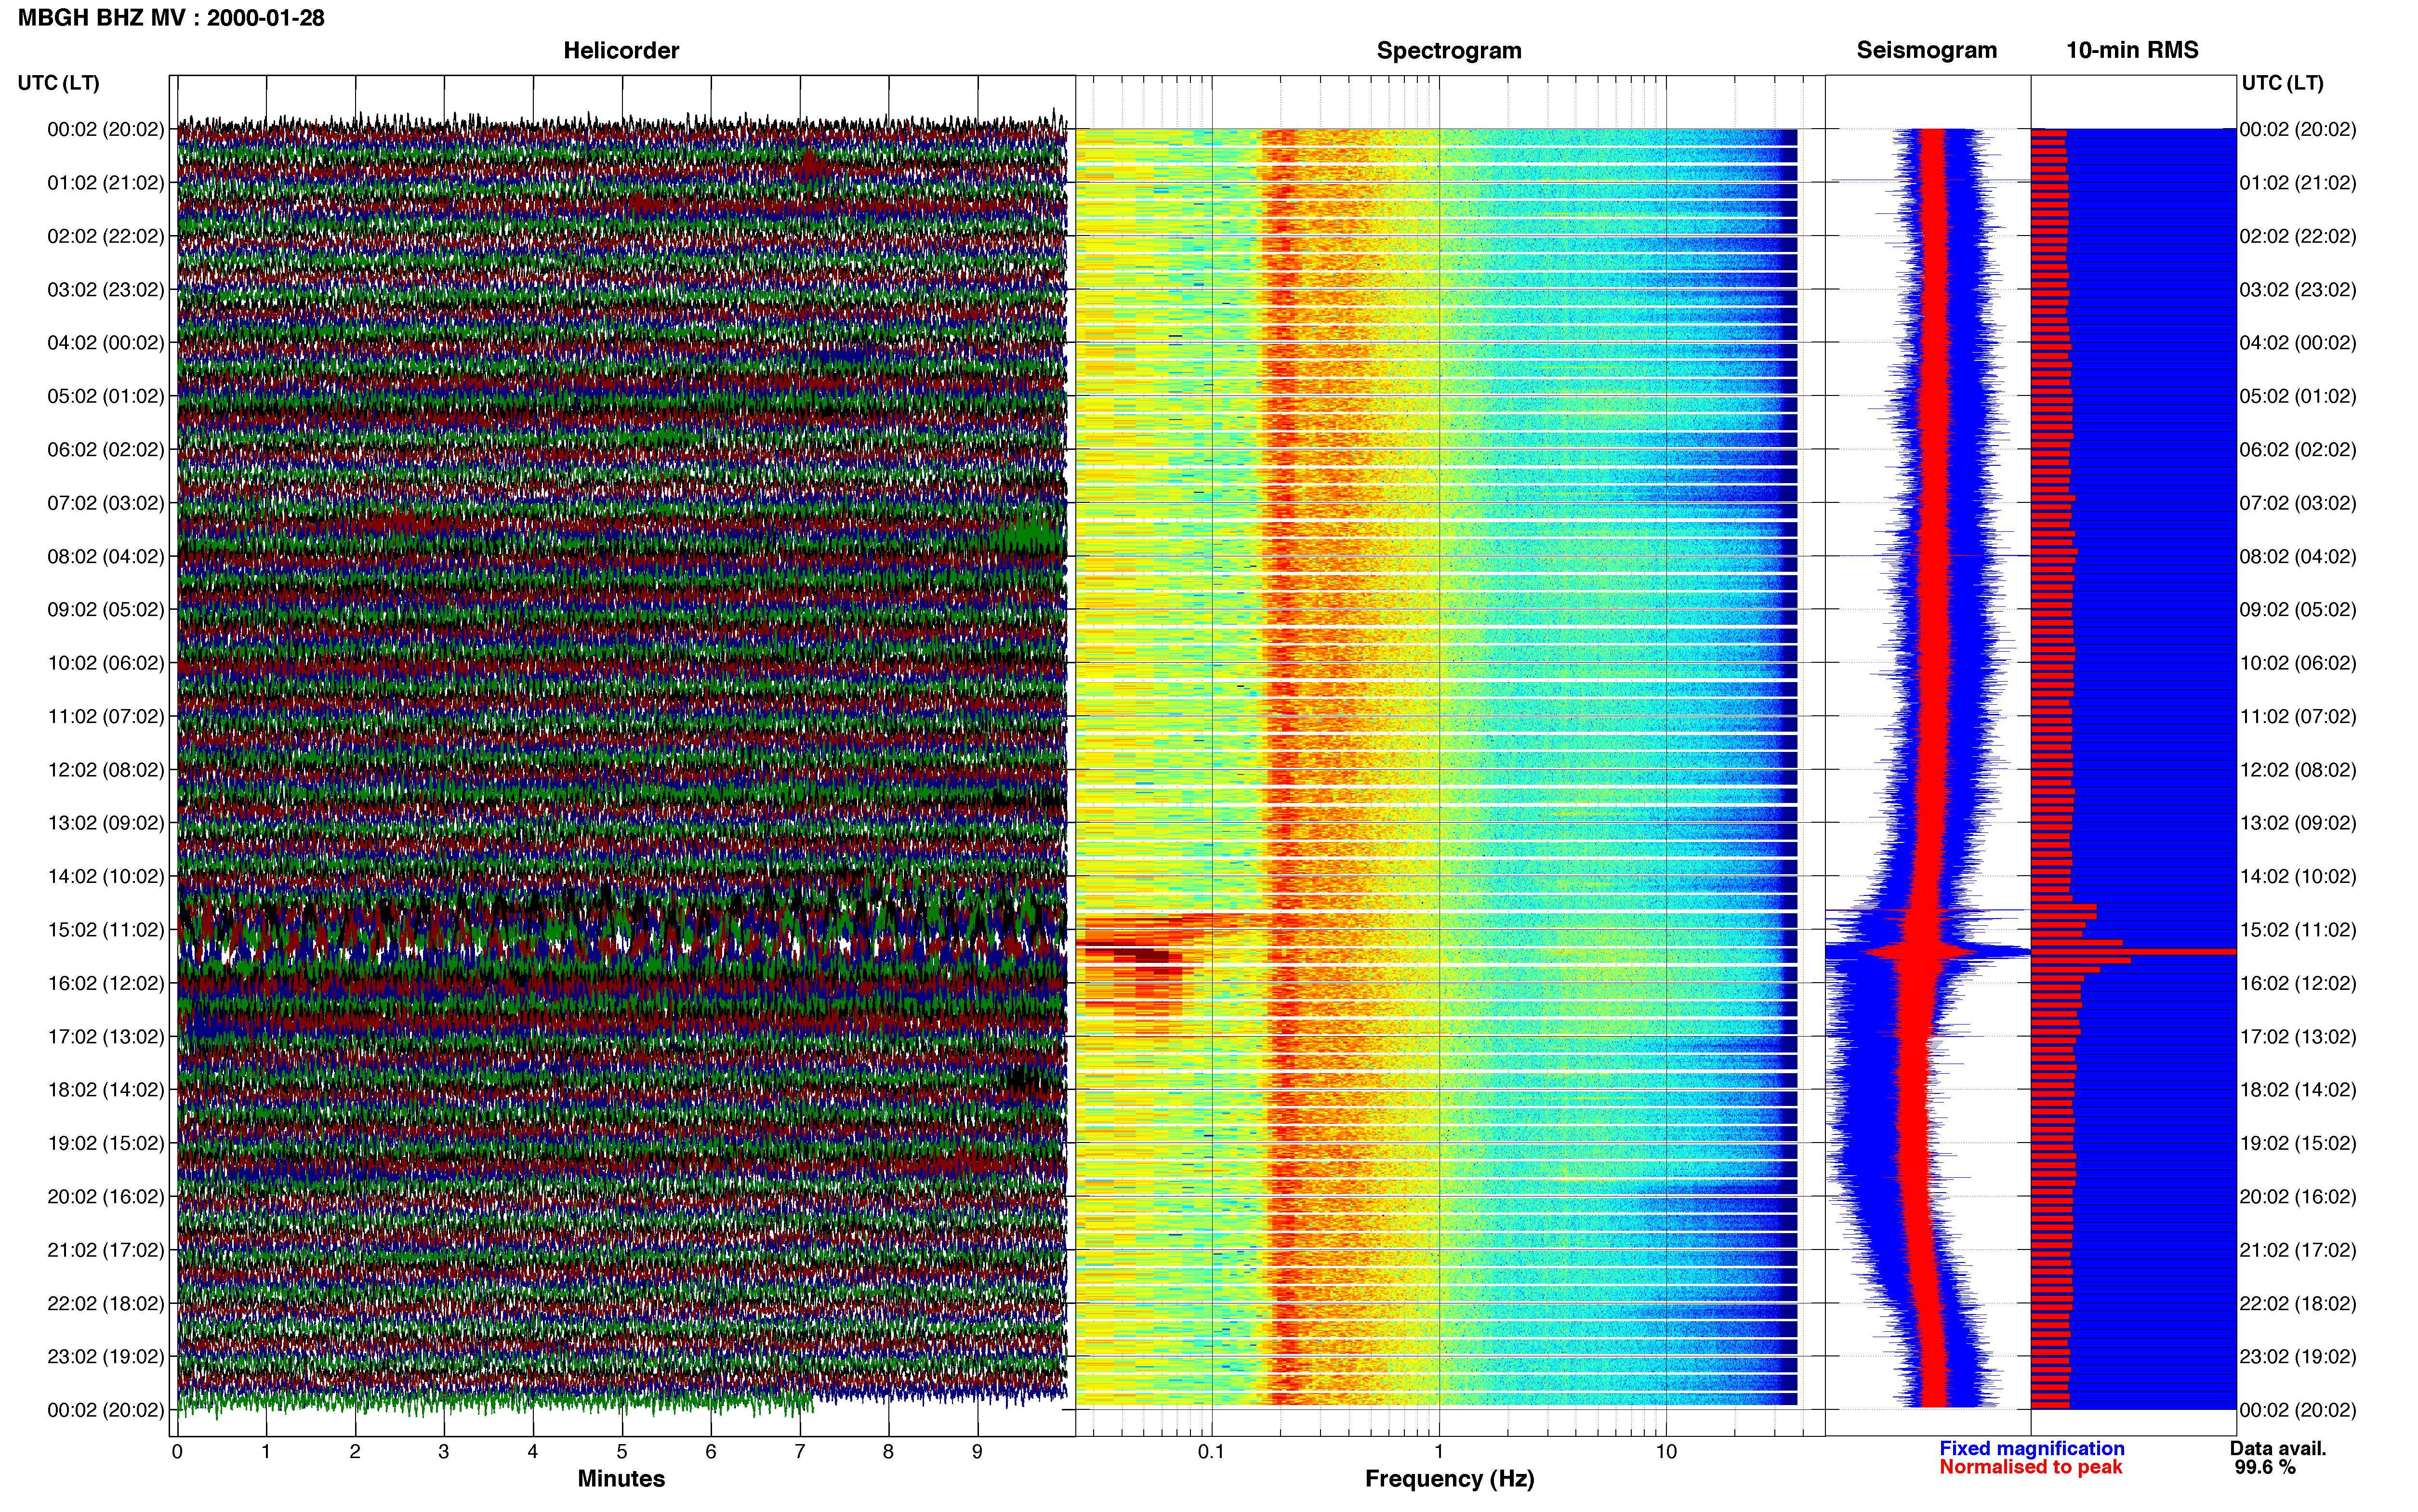Click left time label 12:02 (08:02)
The width and height of the screenshot is (2418, 1512).
pyautogui.click(x=106, y=770)
